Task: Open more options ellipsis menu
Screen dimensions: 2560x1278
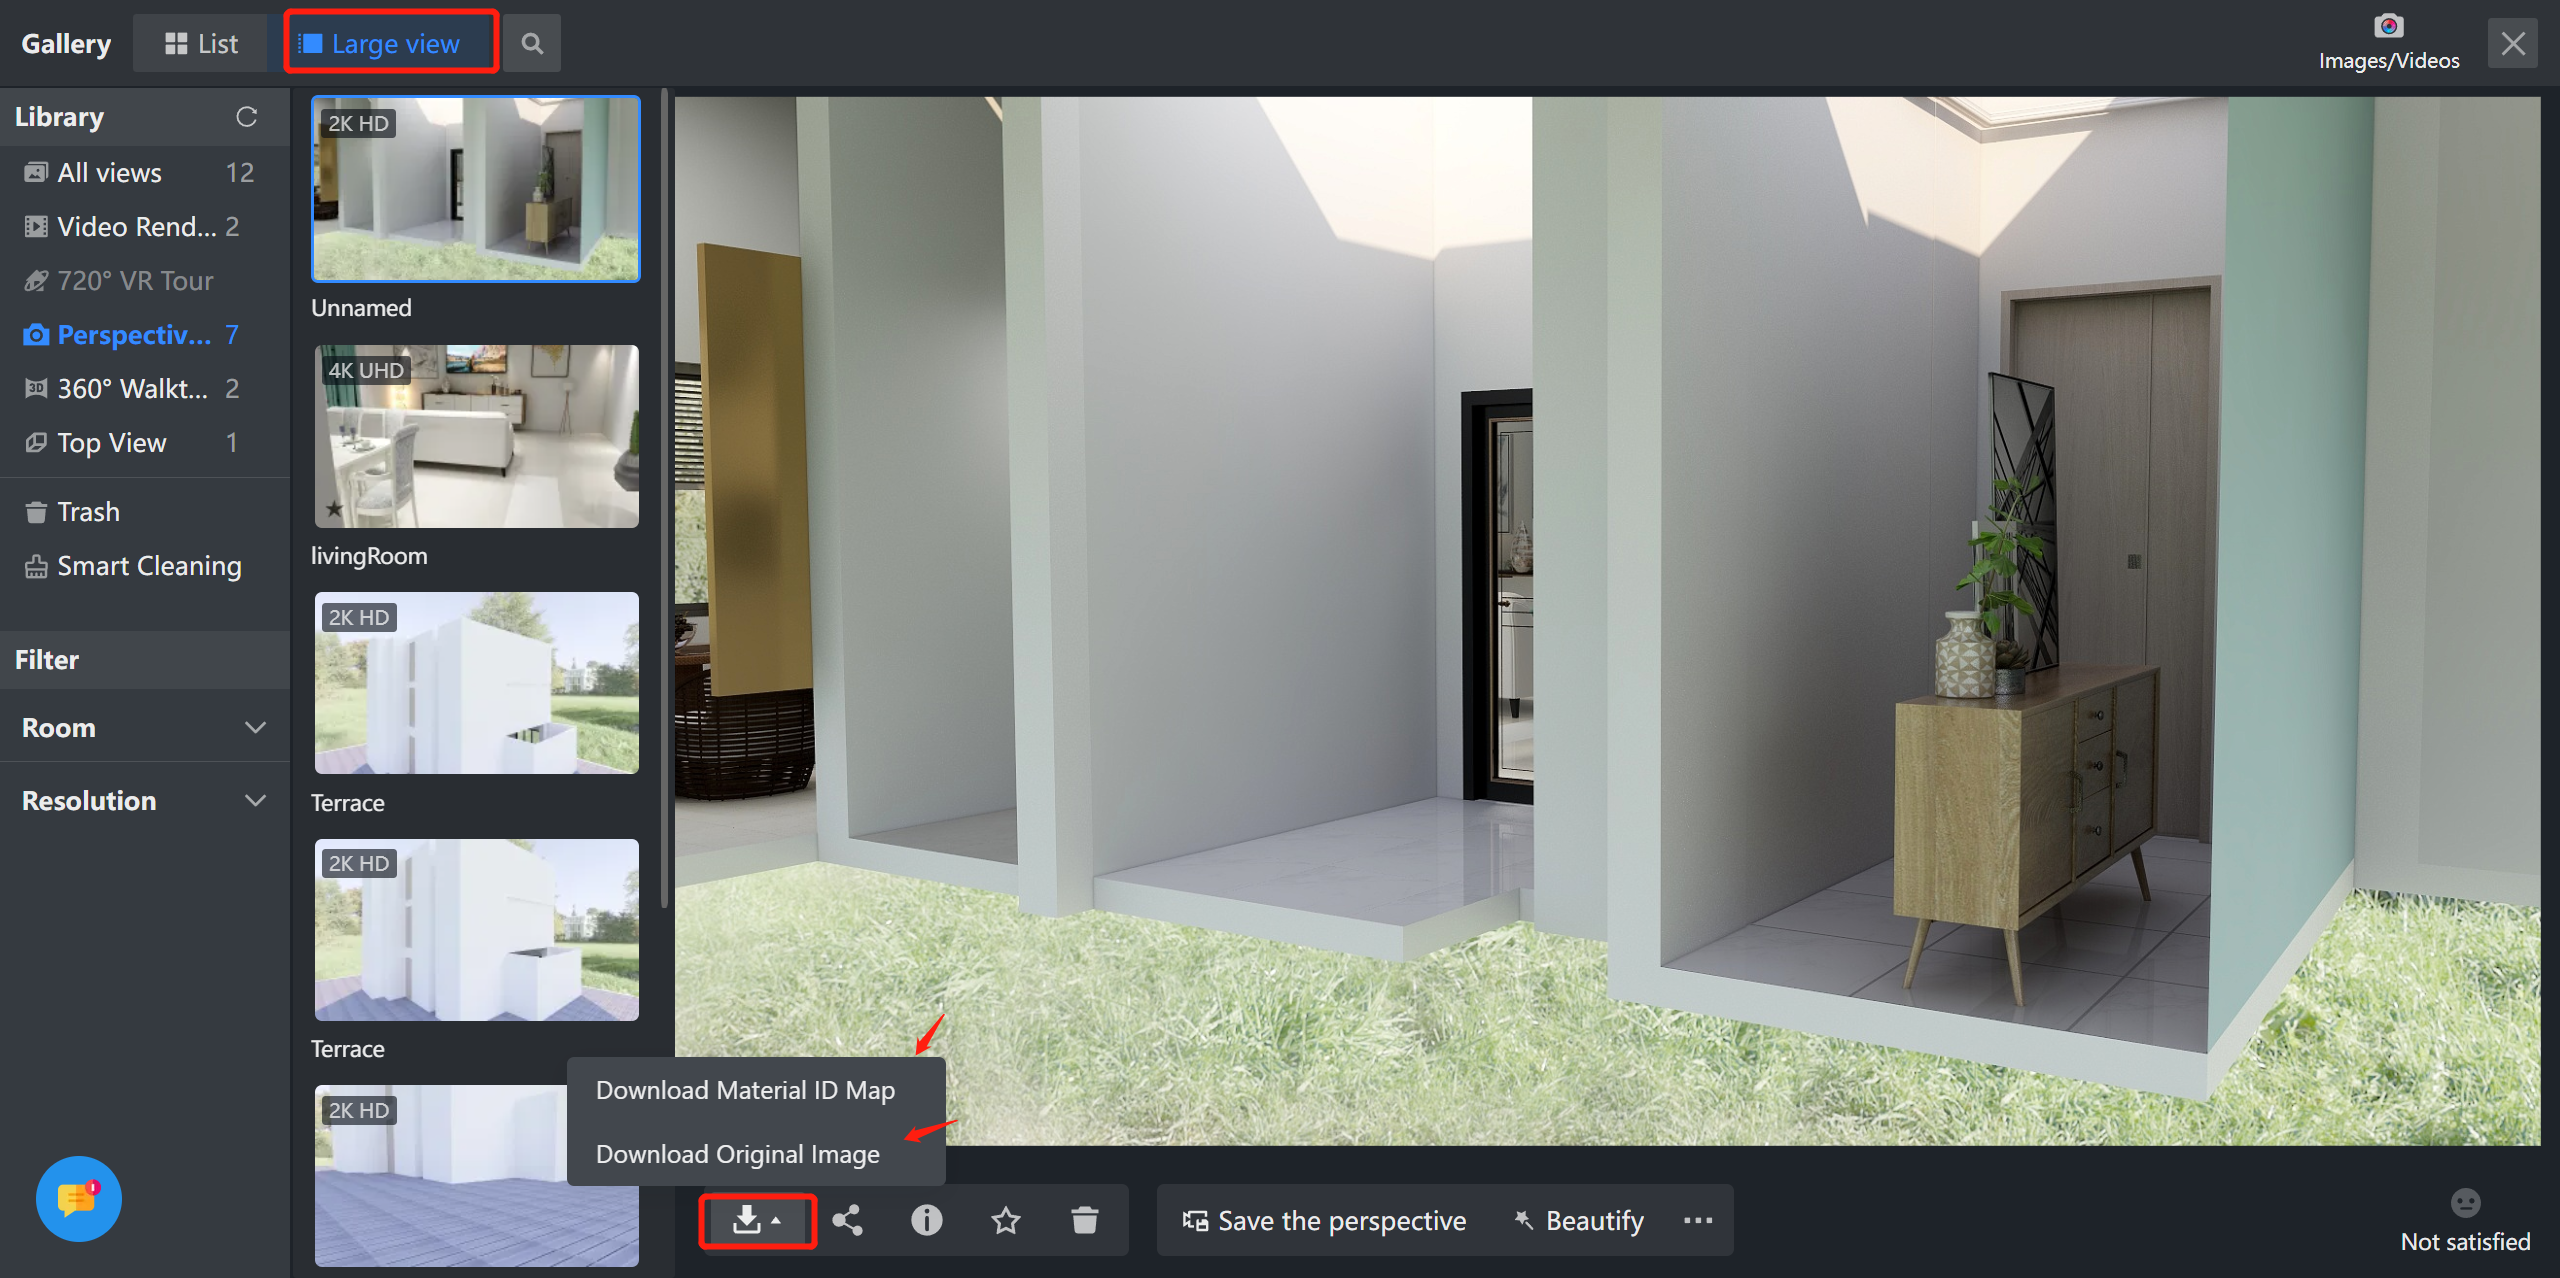Action: 1697,1220
